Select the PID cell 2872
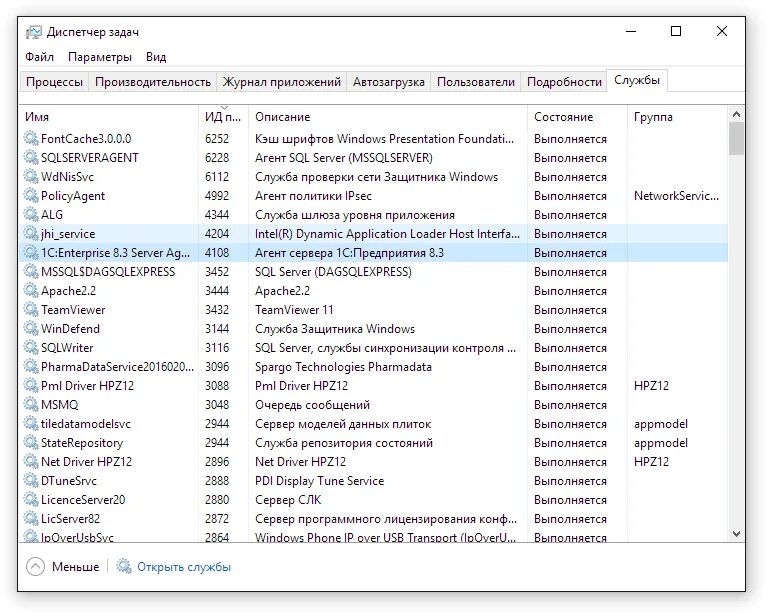This screenshot has height=614, width=767. tap(217, 519)
